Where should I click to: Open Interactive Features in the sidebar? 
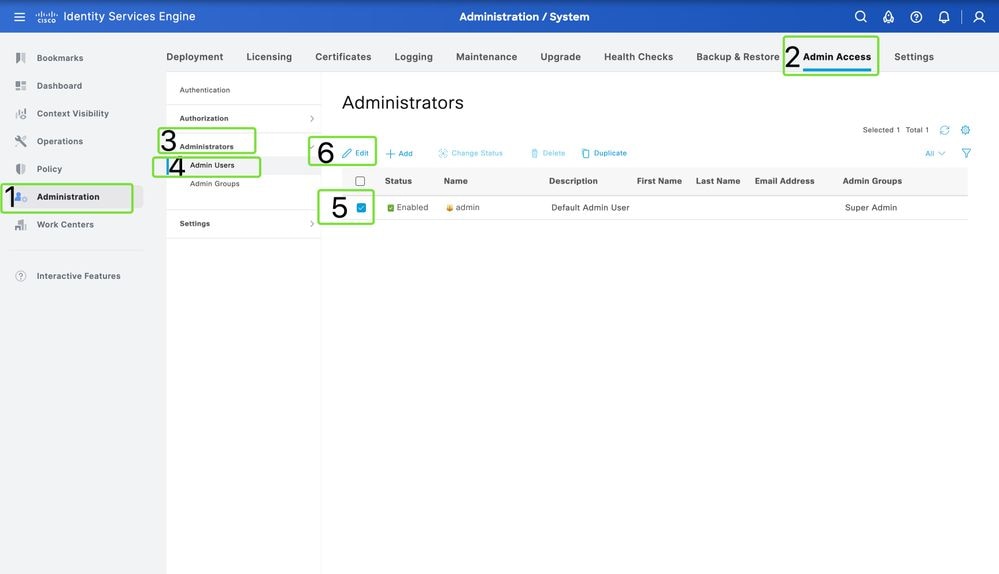(x=78, y=276)
